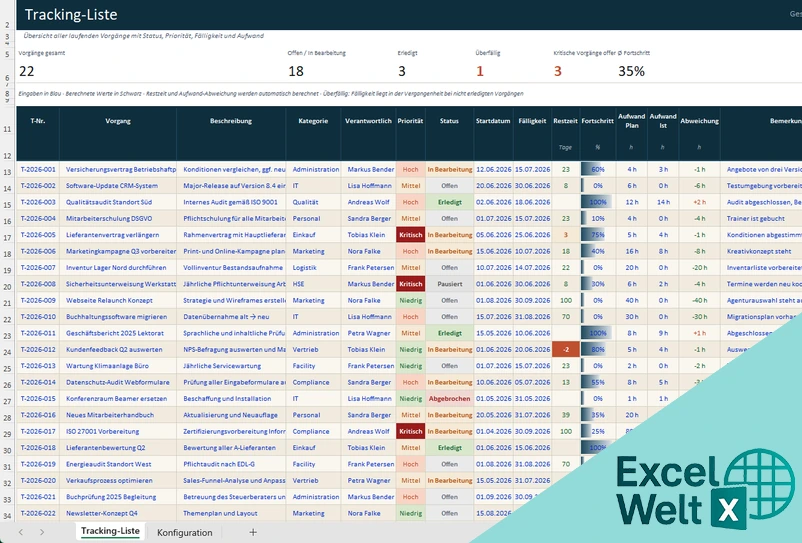Click cell T-2026-005
The width and height of the screenshot is (802, 543).
tap(38, 235)
